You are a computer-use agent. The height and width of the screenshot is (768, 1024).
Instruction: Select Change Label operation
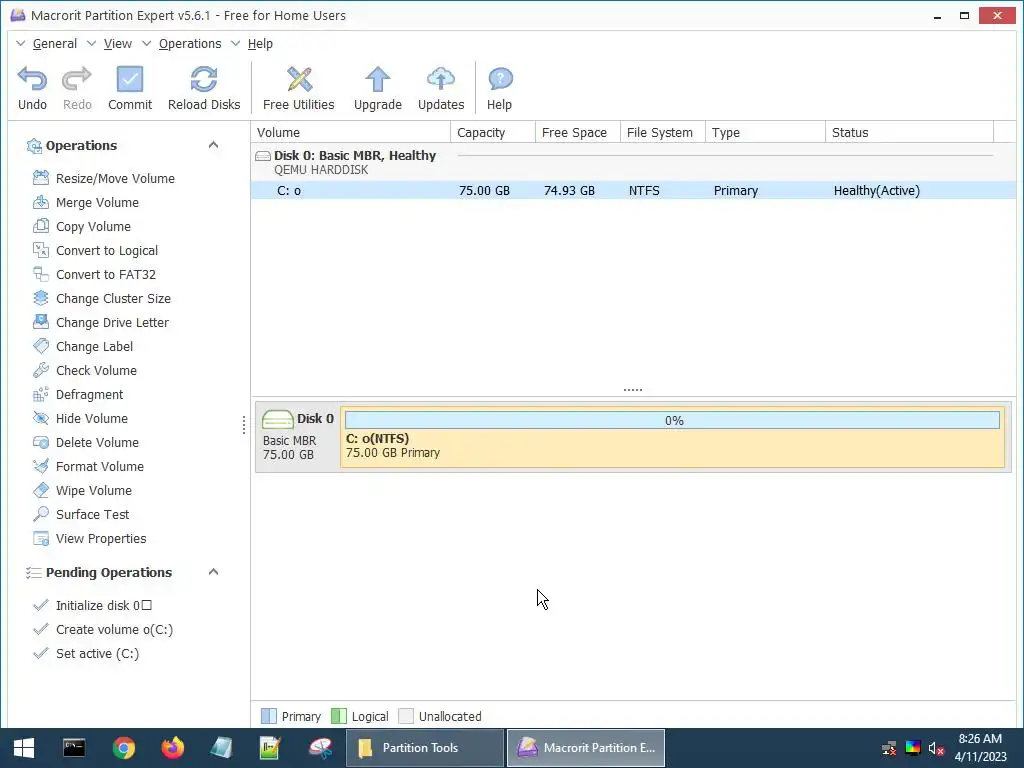click(94, 347)
